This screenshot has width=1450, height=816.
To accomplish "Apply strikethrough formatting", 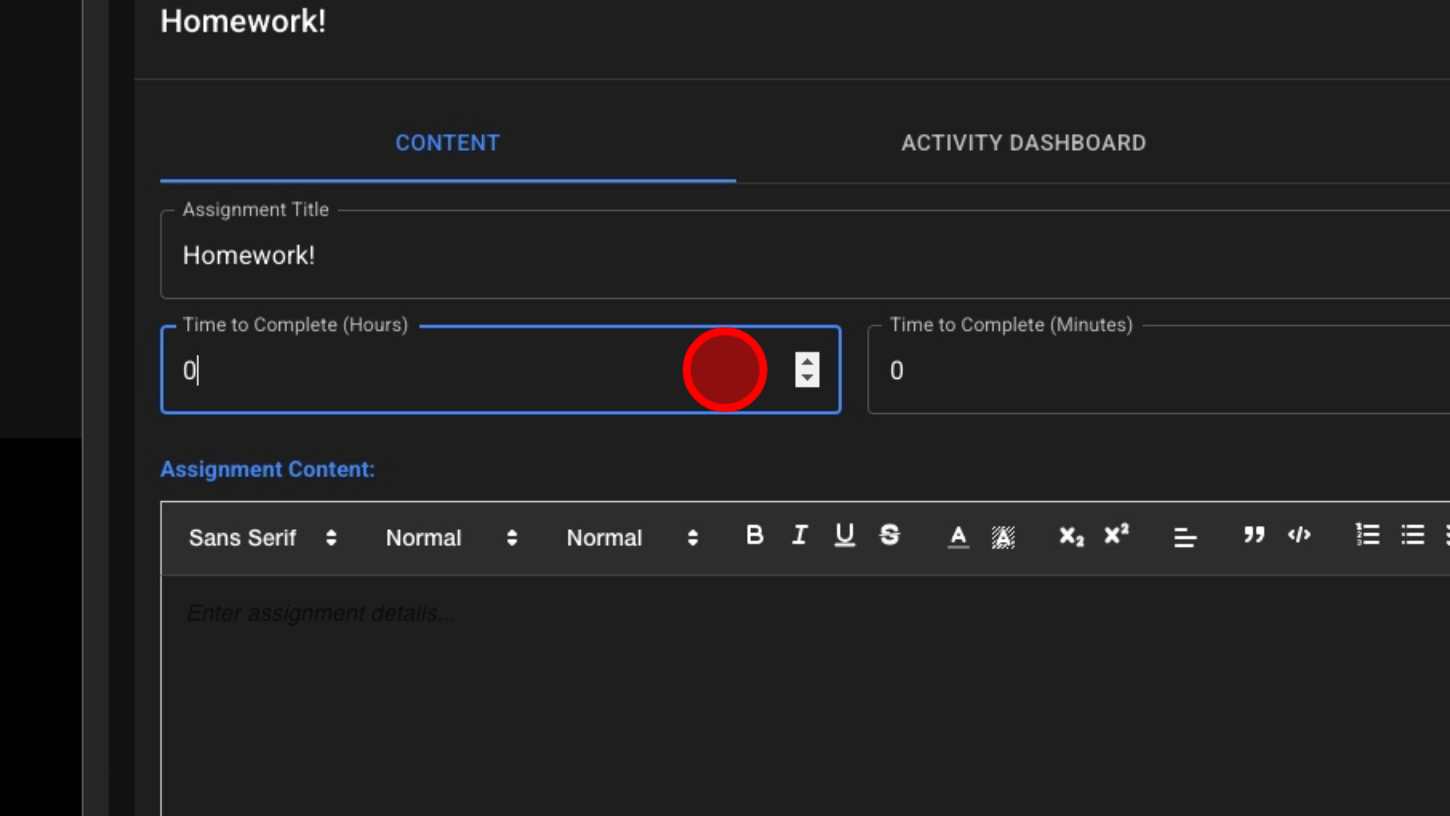I will 889,536.
